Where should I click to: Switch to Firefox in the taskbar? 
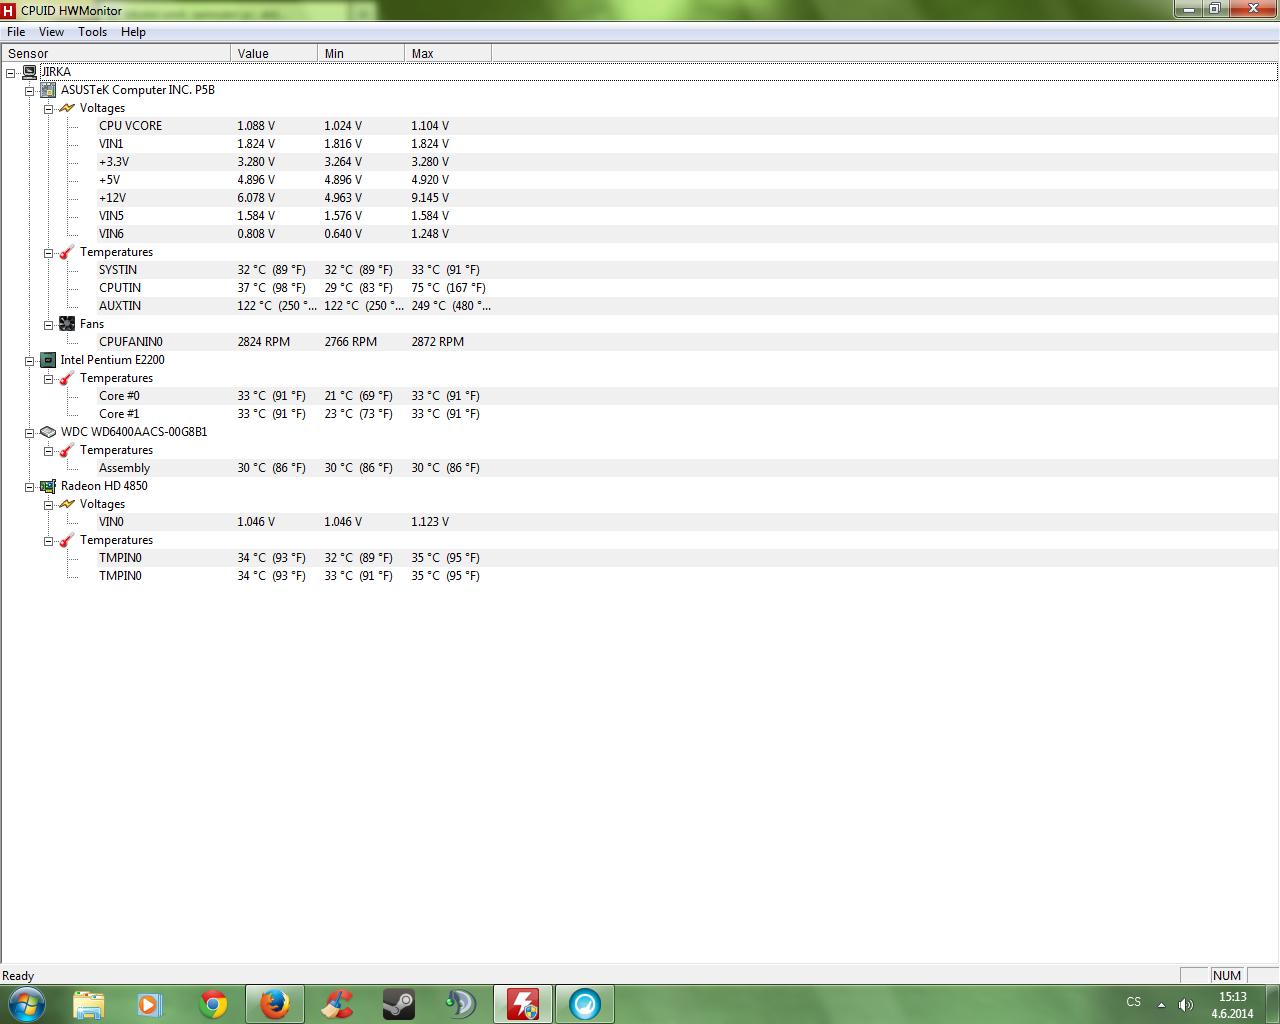click(275, 1004)
